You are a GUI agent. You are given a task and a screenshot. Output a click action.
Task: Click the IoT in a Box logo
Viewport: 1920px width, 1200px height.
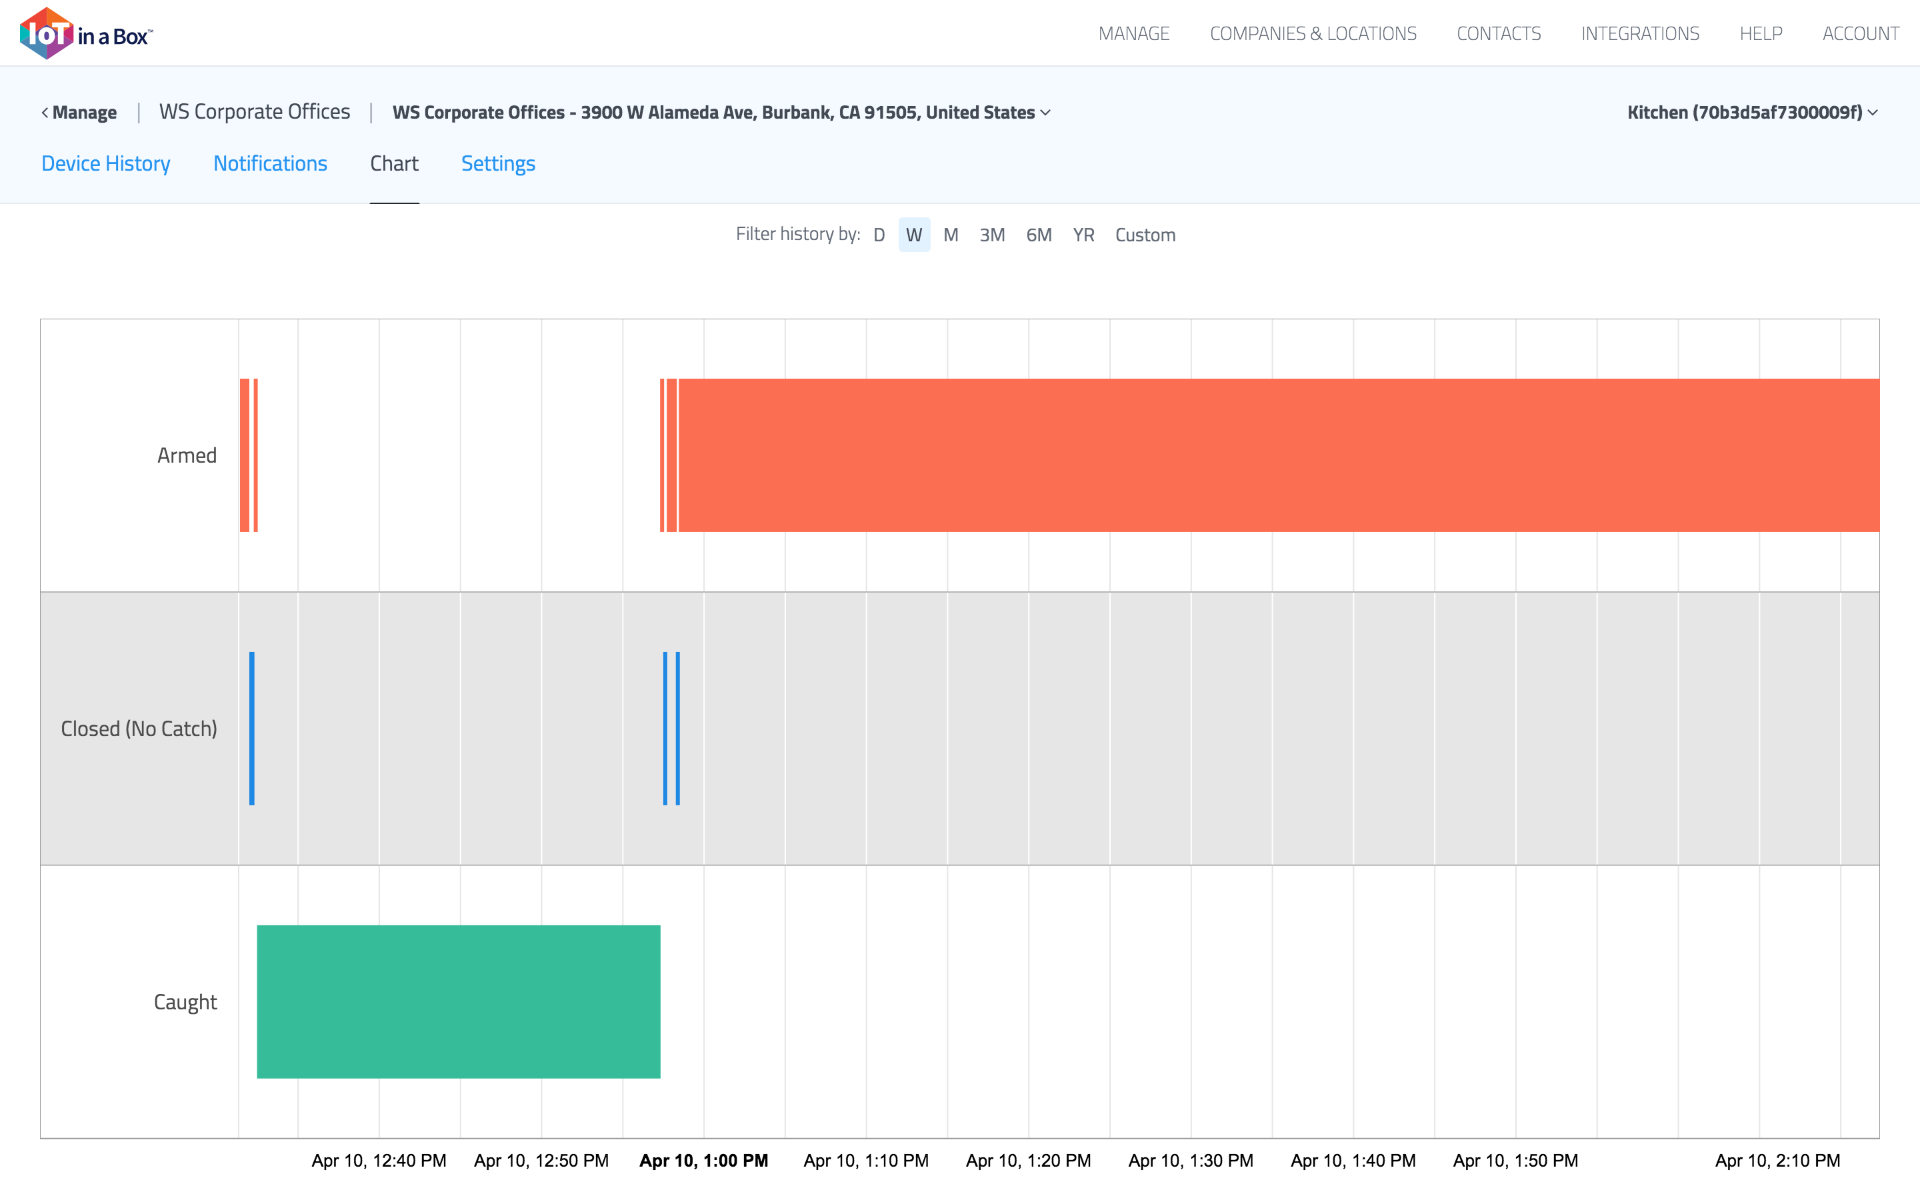click(85, 34)
